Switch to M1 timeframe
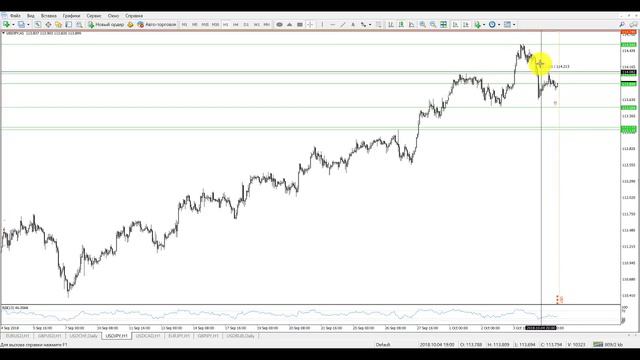 (184, 24)
